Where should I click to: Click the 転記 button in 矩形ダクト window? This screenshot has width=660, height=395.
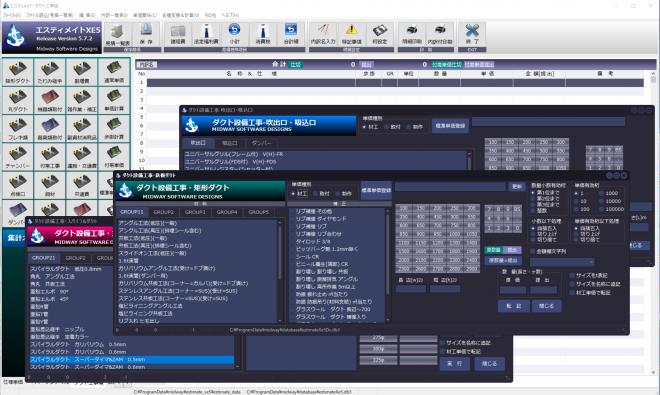tap(514, 306)
